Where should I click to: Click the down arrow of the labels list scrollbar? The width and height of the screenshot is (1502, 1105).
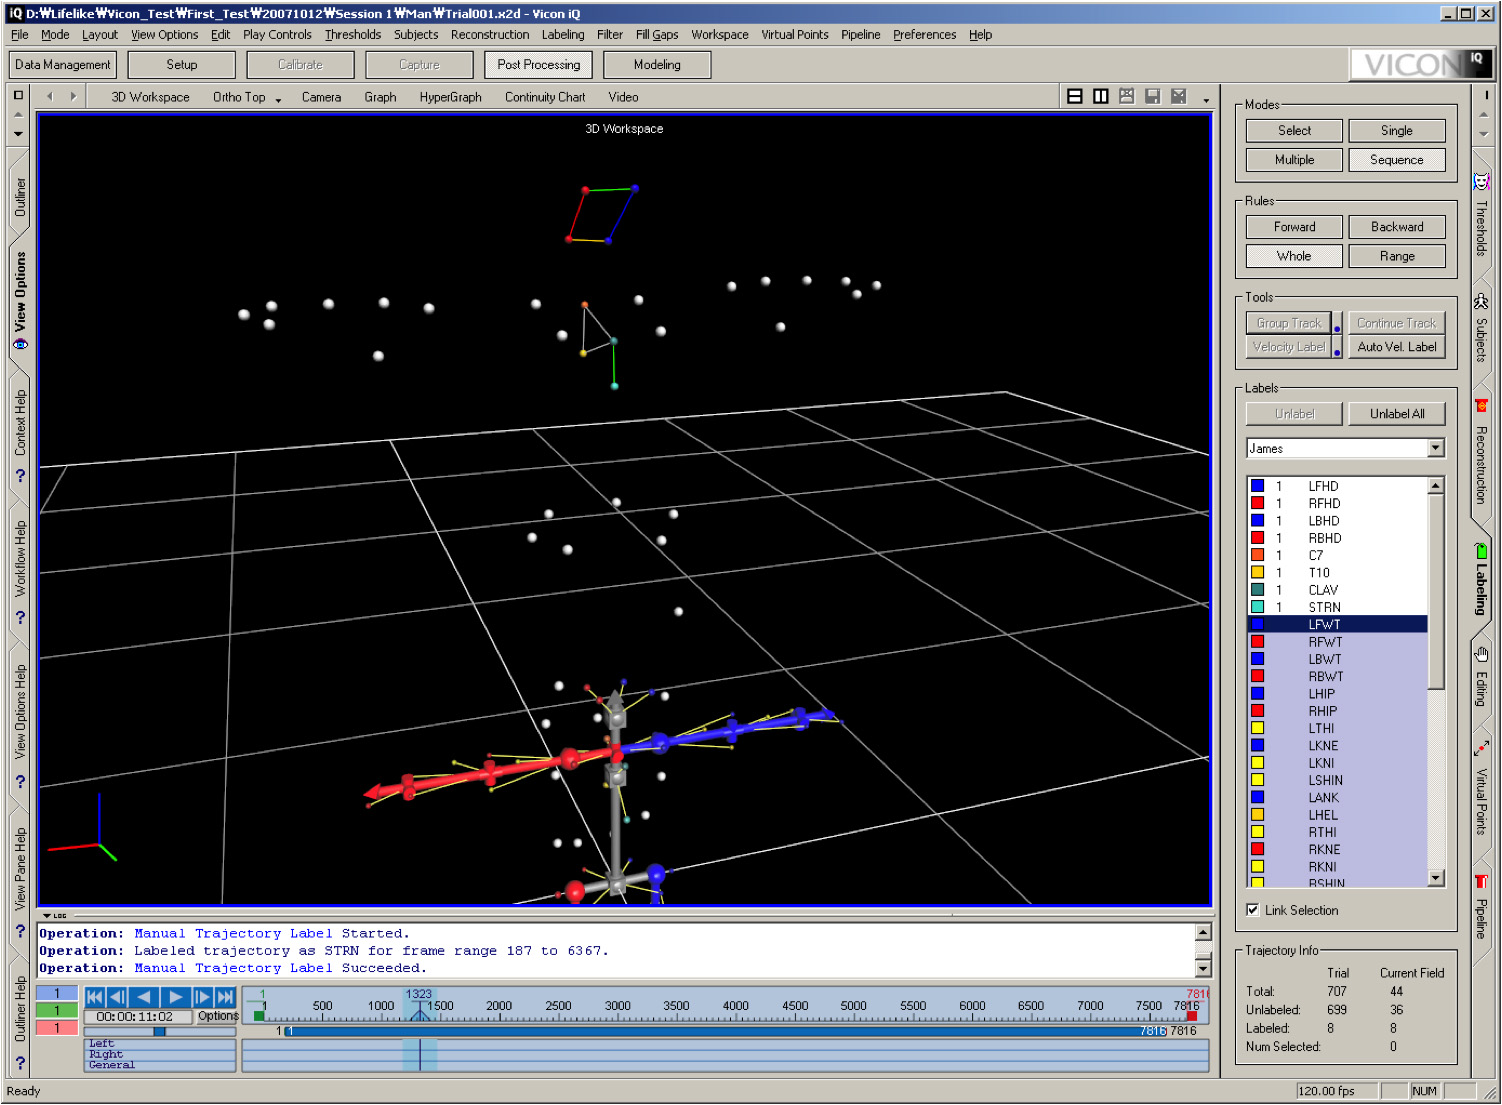point(1437,878)
